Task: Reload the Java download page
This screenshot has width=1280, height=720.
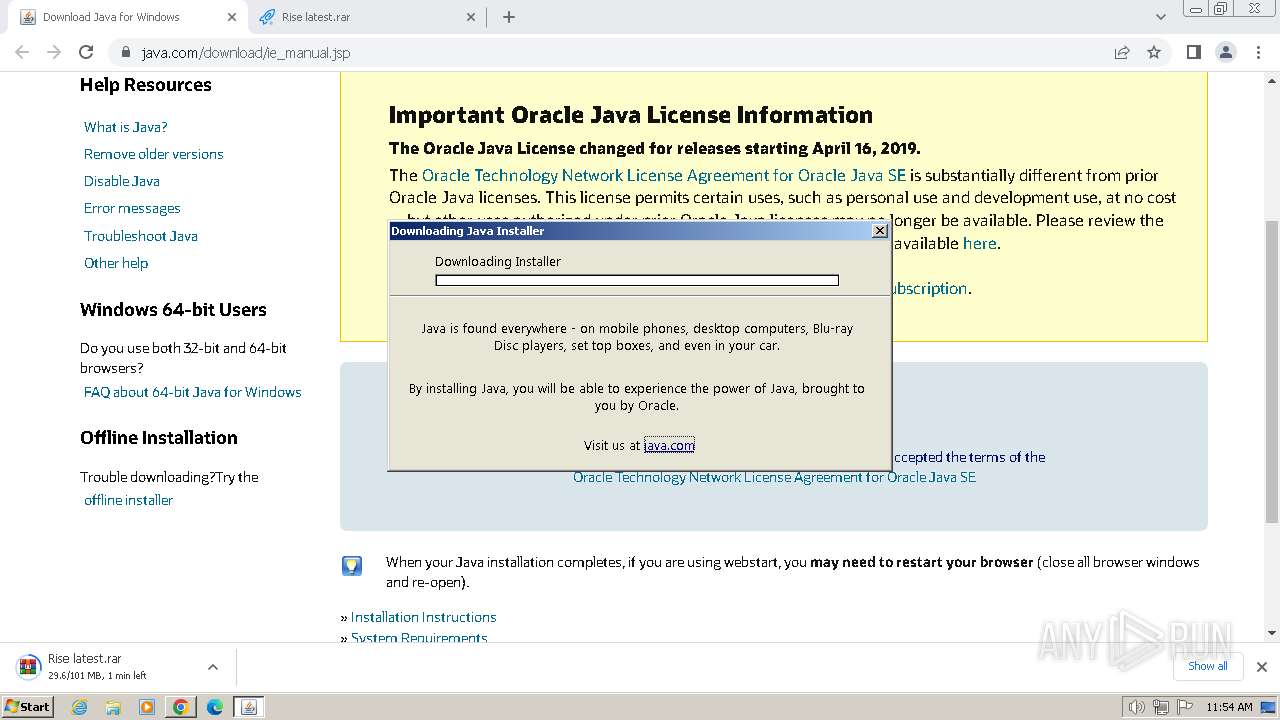Action: tap(86, 52)
